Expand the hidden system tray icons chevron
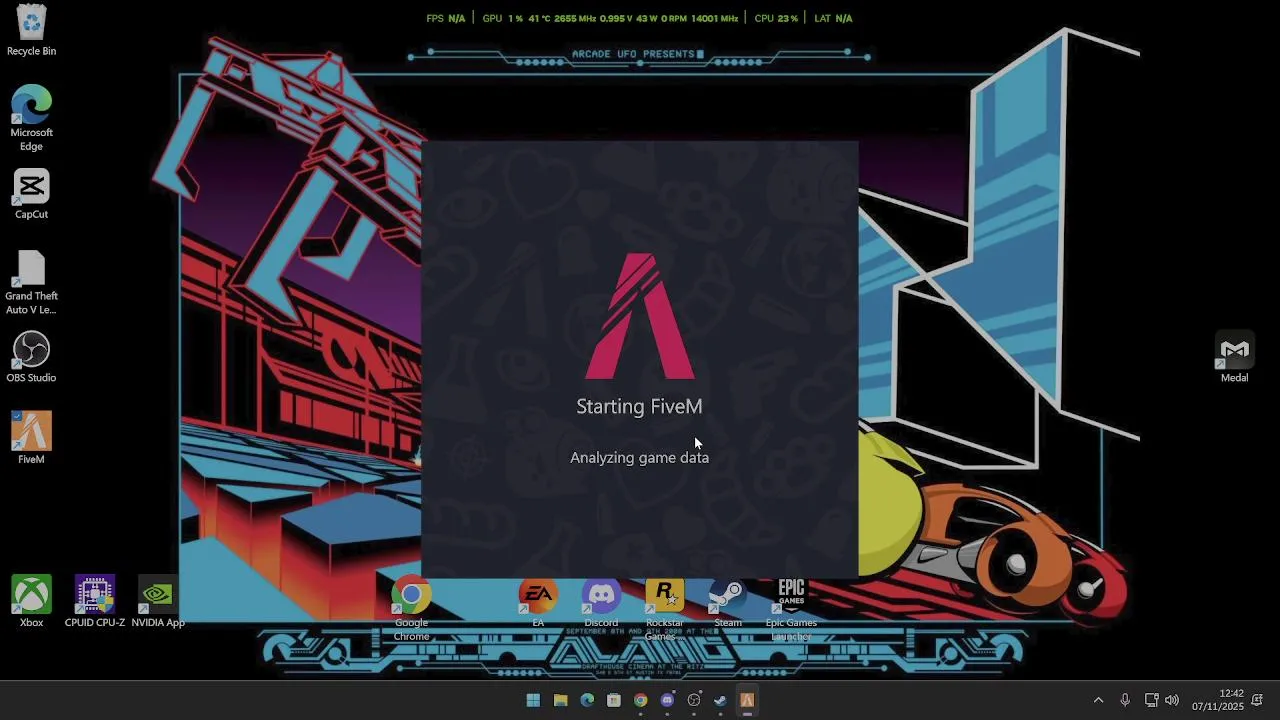The width and height of the screenshot is (1280, 720). point(1098,700)
